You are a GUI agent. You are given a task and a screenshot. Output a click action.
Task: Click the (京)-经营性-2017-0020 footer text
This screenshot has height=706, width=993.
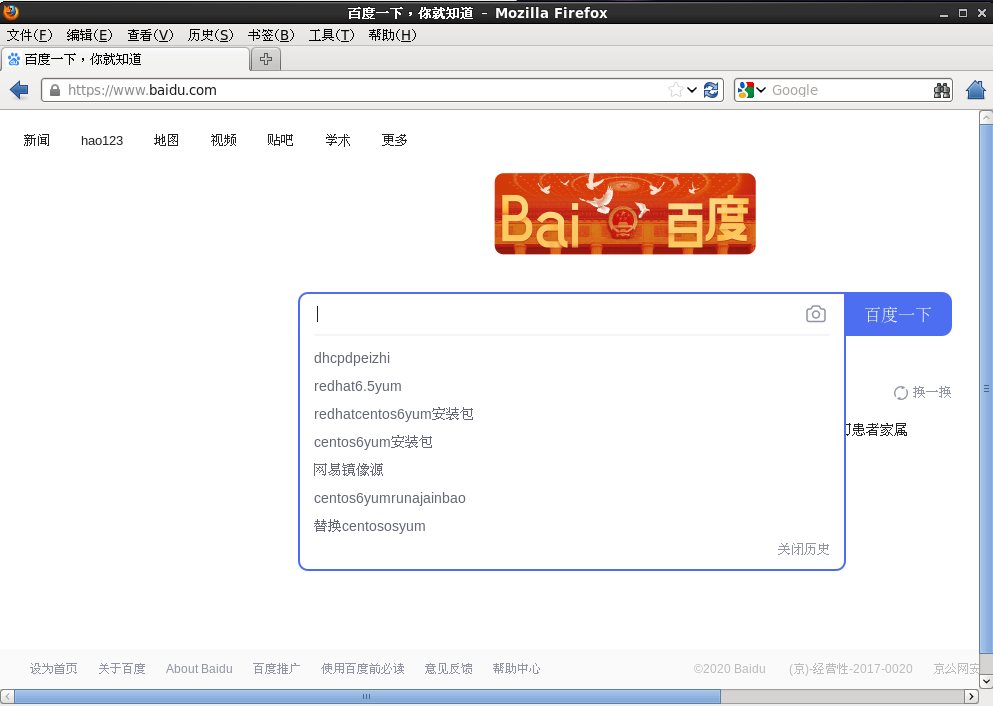851,669
